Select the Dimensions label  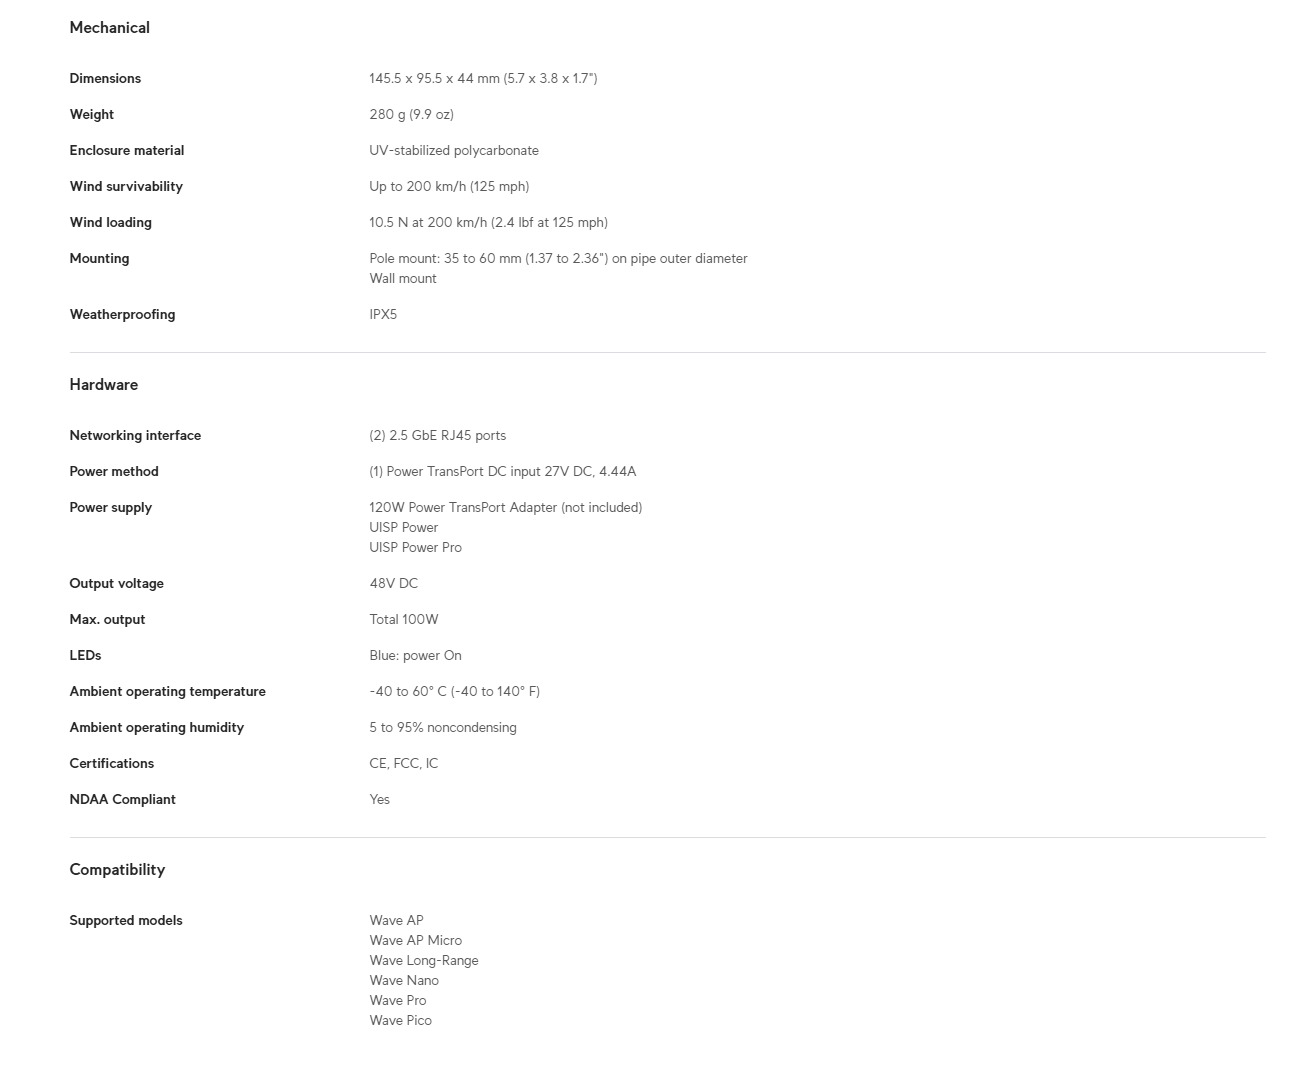tap(105, 79)
